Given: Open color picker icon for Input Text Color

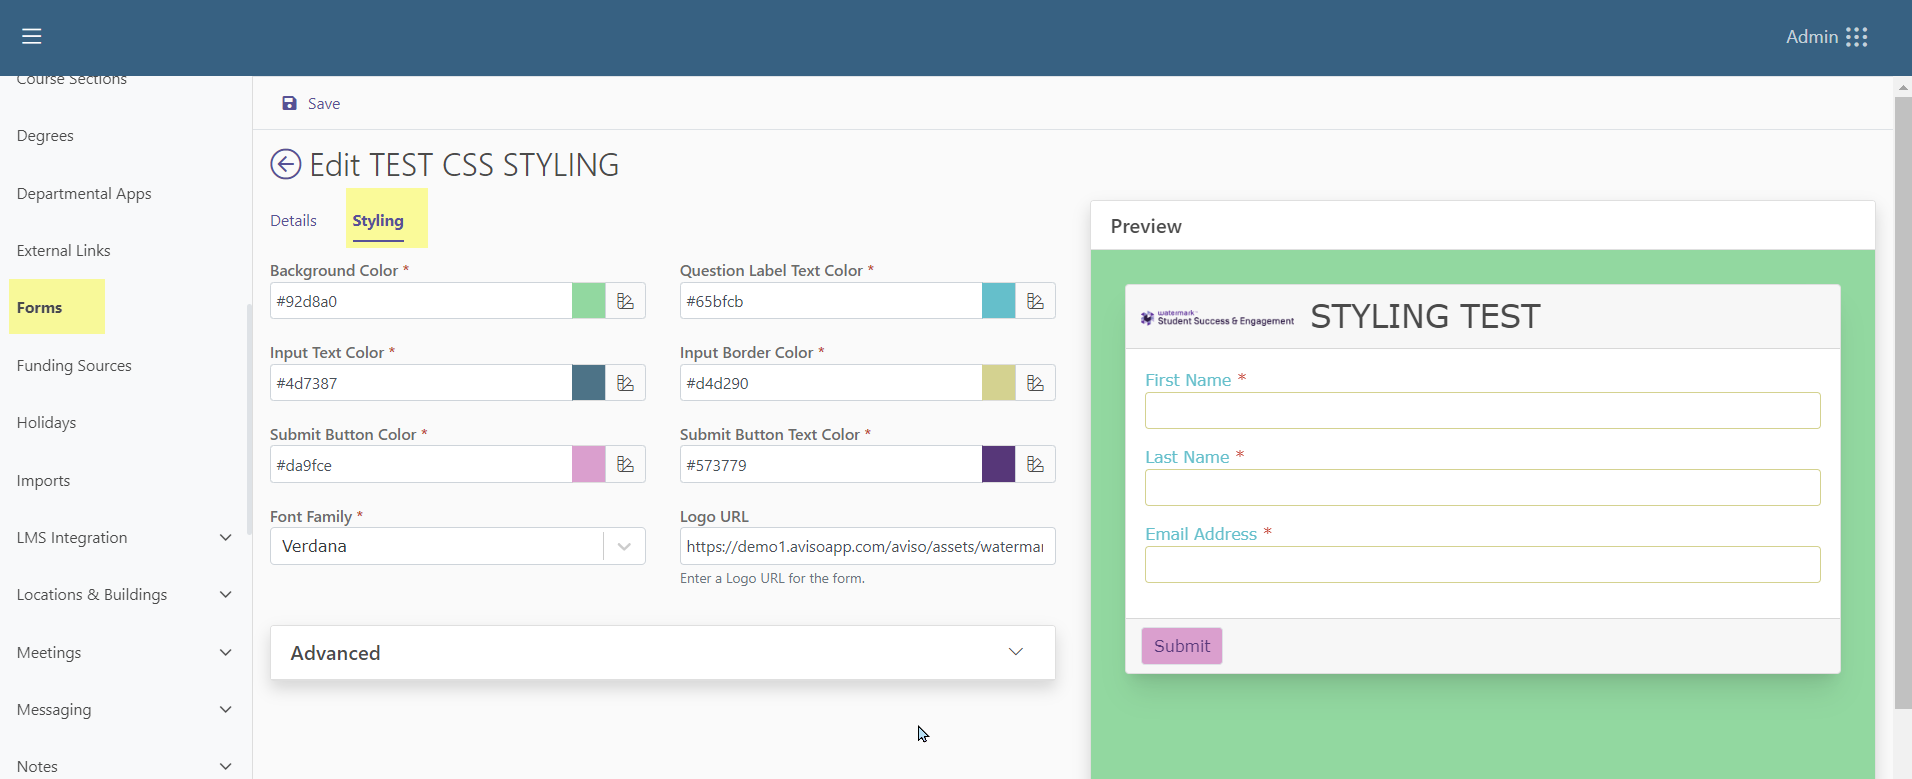Looking at the screenshot, I should [626, 383].
